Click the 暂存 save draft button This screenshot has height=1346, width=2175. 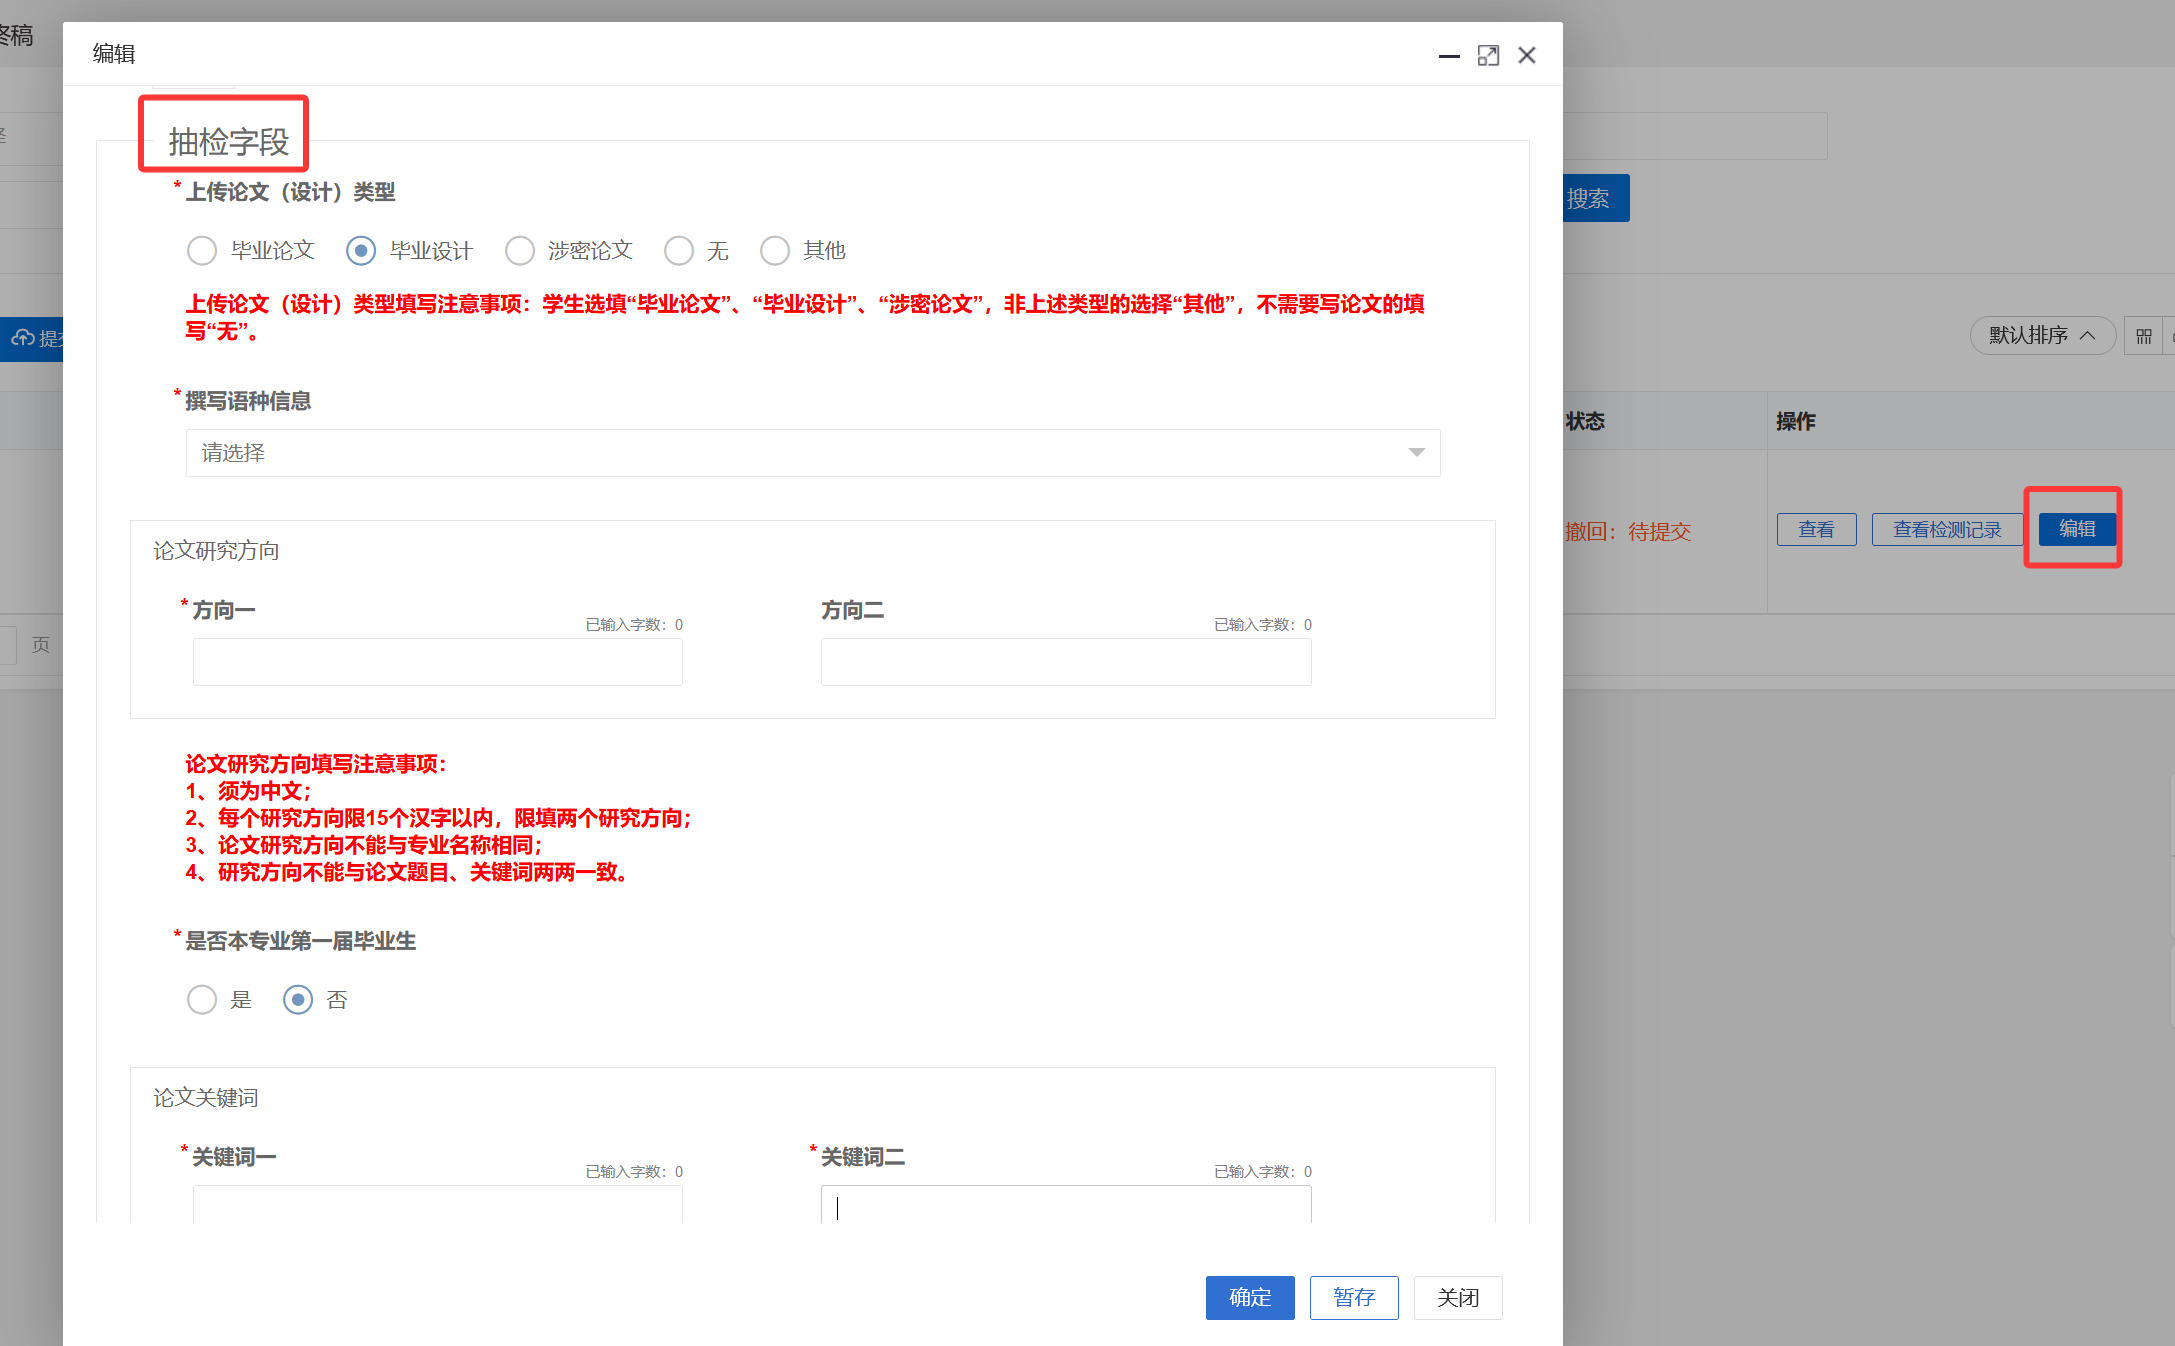[1354, 1298]
